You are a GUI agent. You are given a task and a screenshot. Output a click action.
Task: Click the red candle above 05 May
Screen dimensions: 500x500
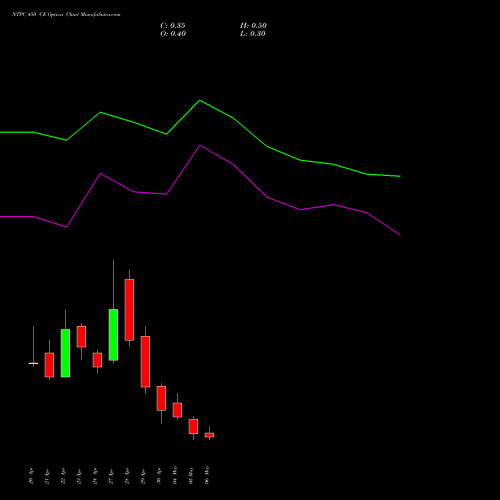pyautogui.click(x=193, y=426)
